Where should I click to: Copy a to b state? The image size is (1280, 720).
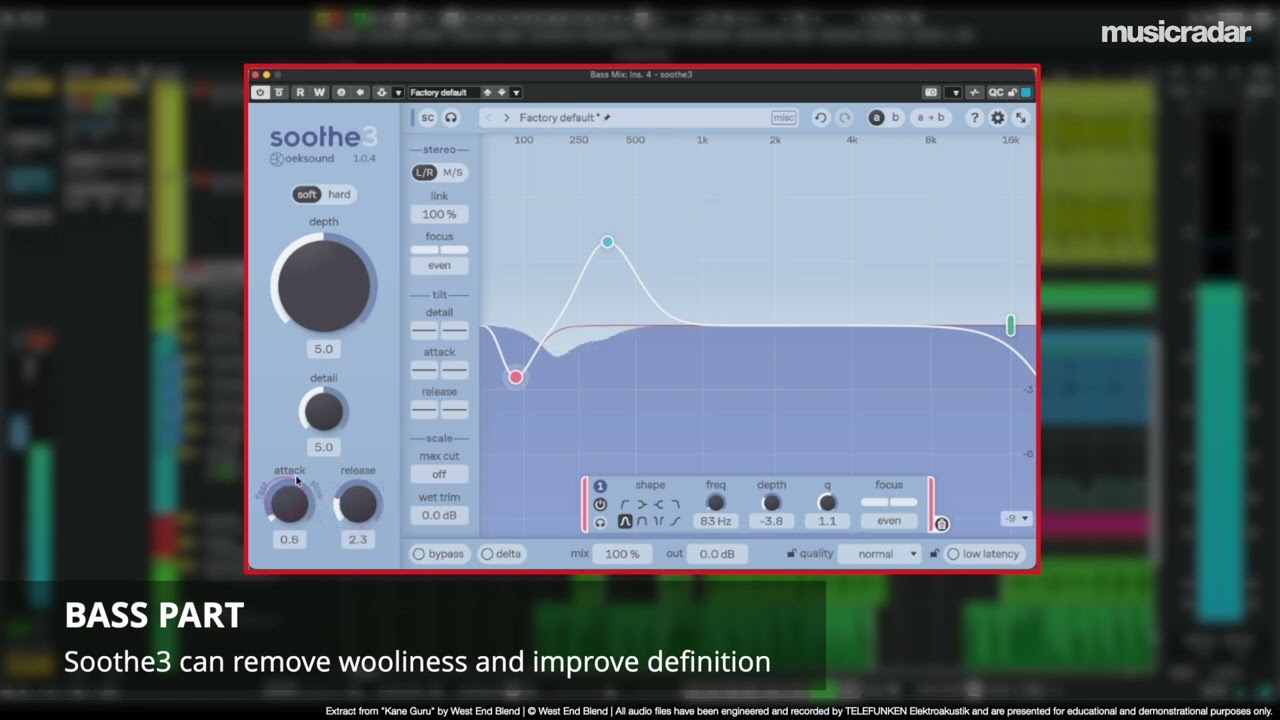coord(931,118)
